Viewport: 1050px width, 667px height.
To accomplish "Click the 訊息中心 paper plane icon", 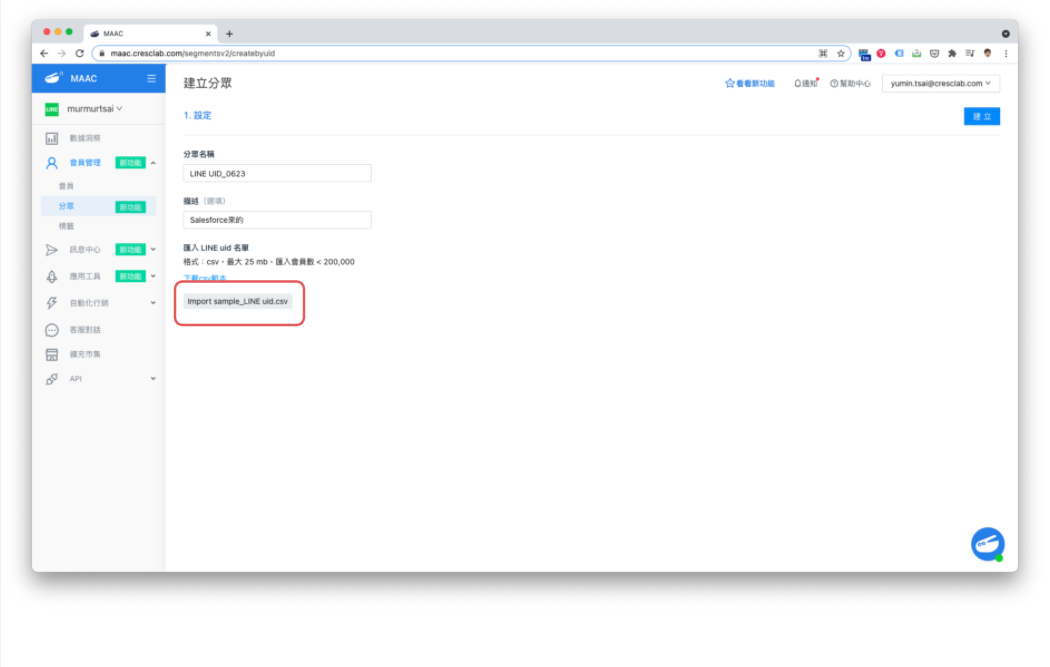I will [52, 250].
